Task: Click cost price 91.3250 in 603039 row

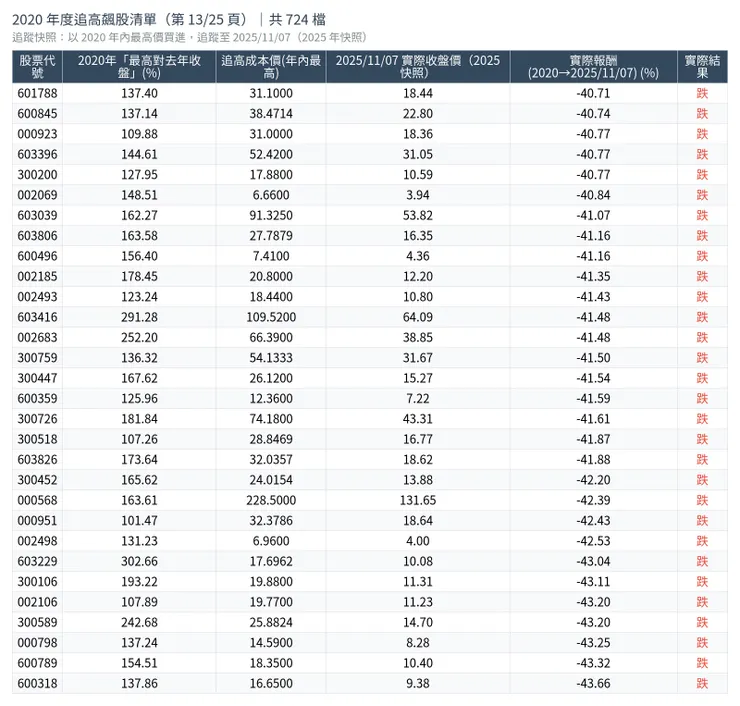Action: [x=271, y=215]
